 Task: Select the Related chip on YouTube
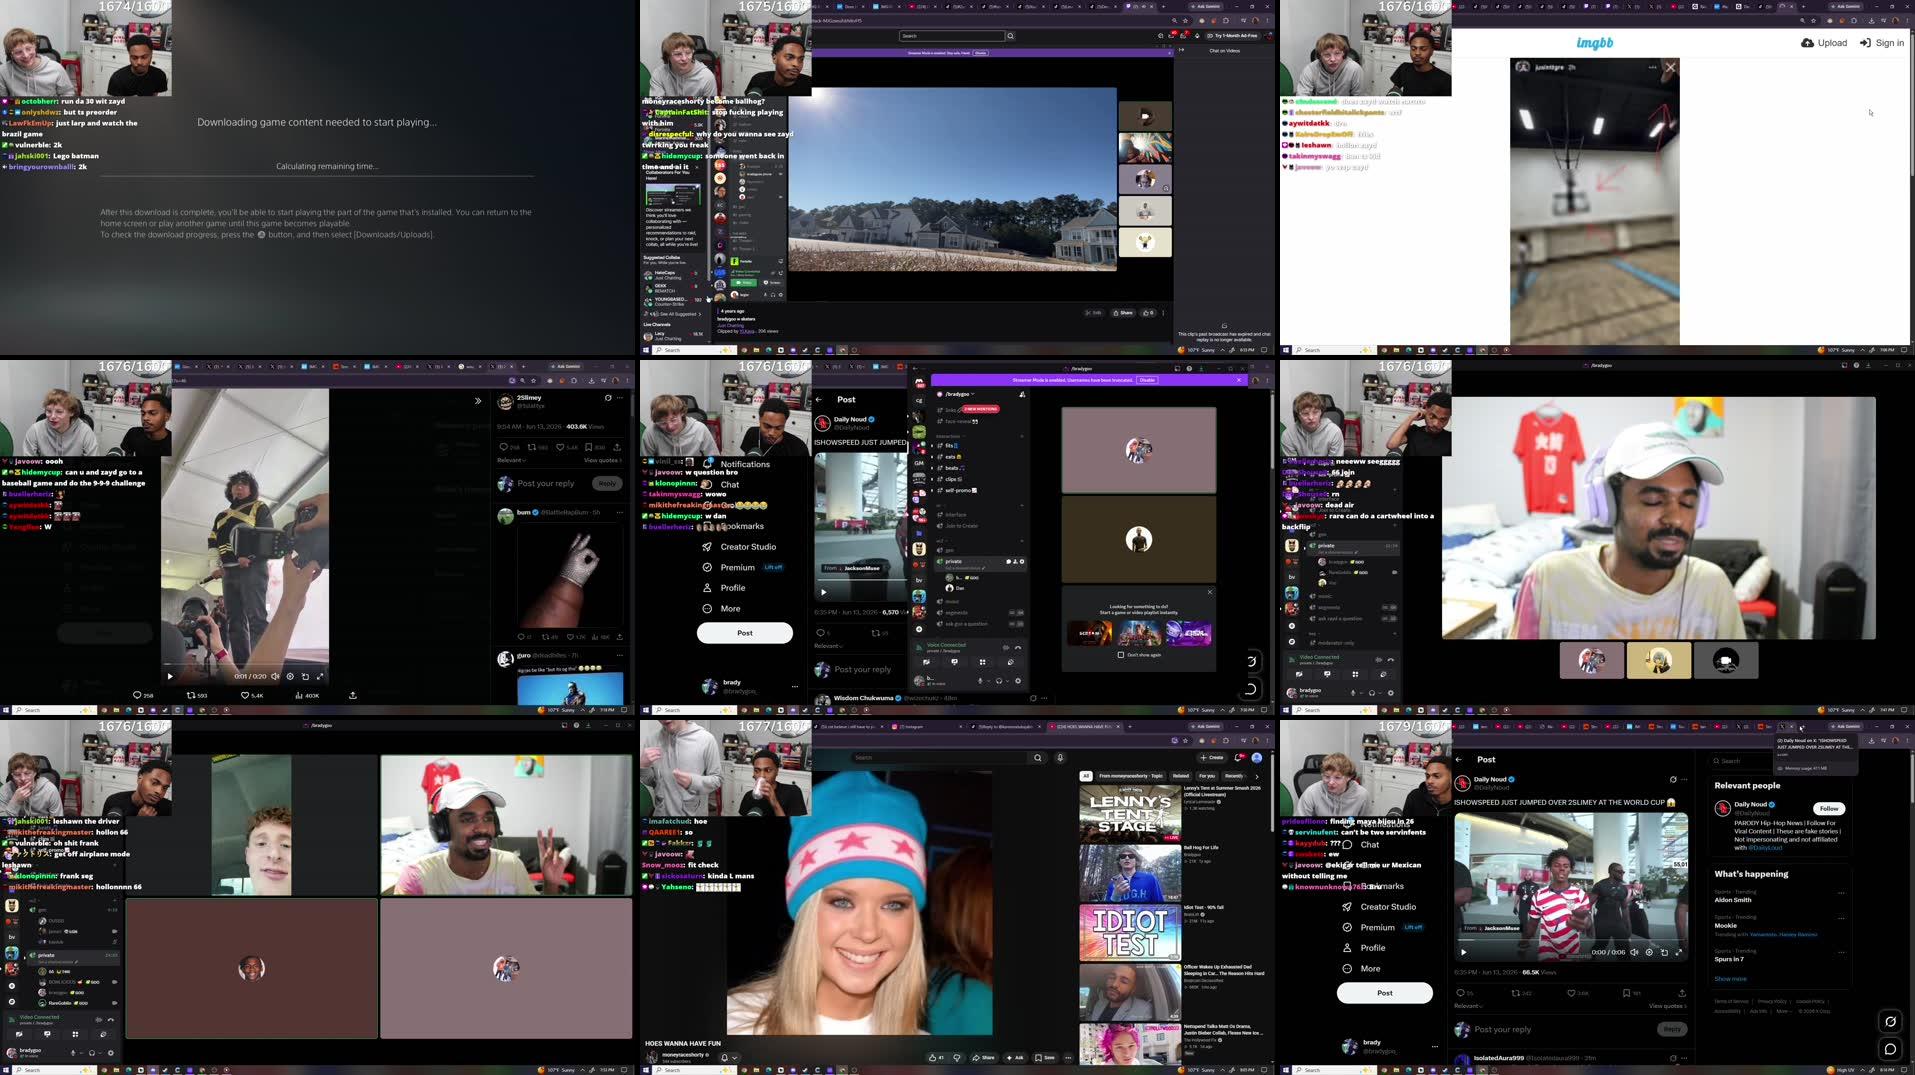[x=1181, y=776]
